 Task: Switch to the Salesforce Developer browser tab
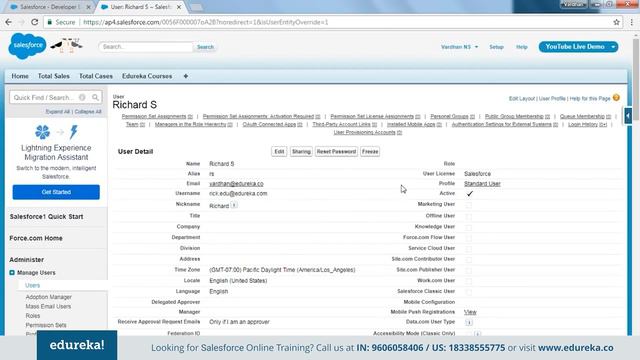49,7
